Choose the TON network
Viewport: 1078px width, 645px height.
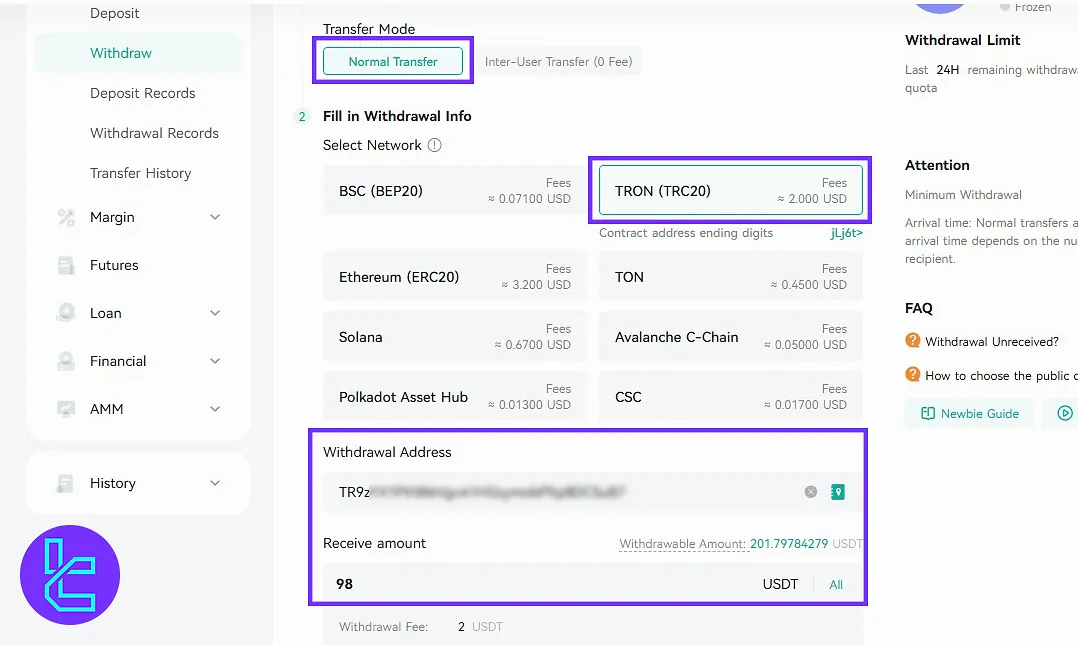coord(730,276)
